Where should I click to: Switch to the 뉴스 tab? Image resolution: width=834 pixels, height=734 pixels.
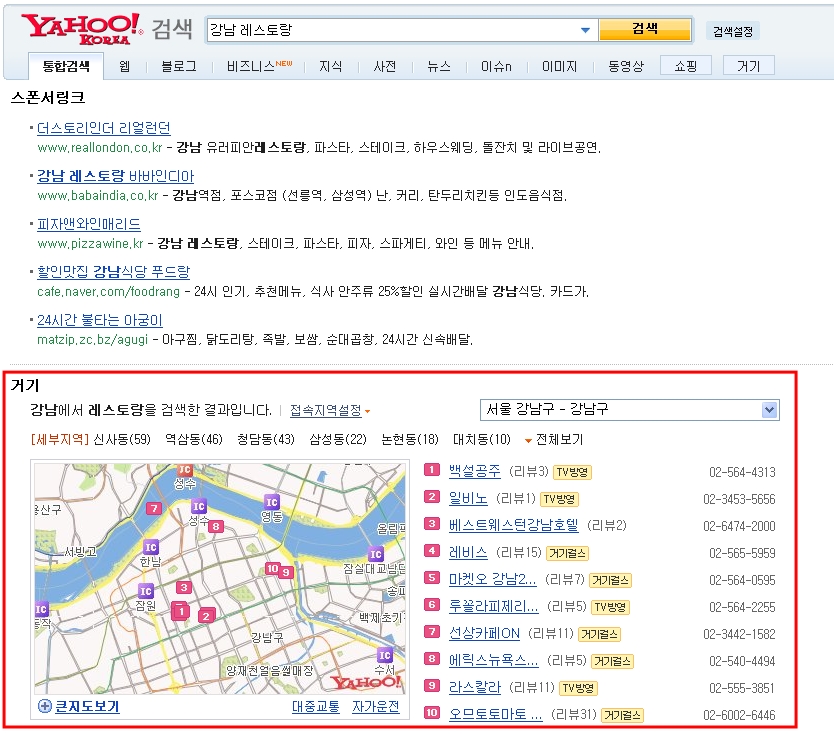439,66
